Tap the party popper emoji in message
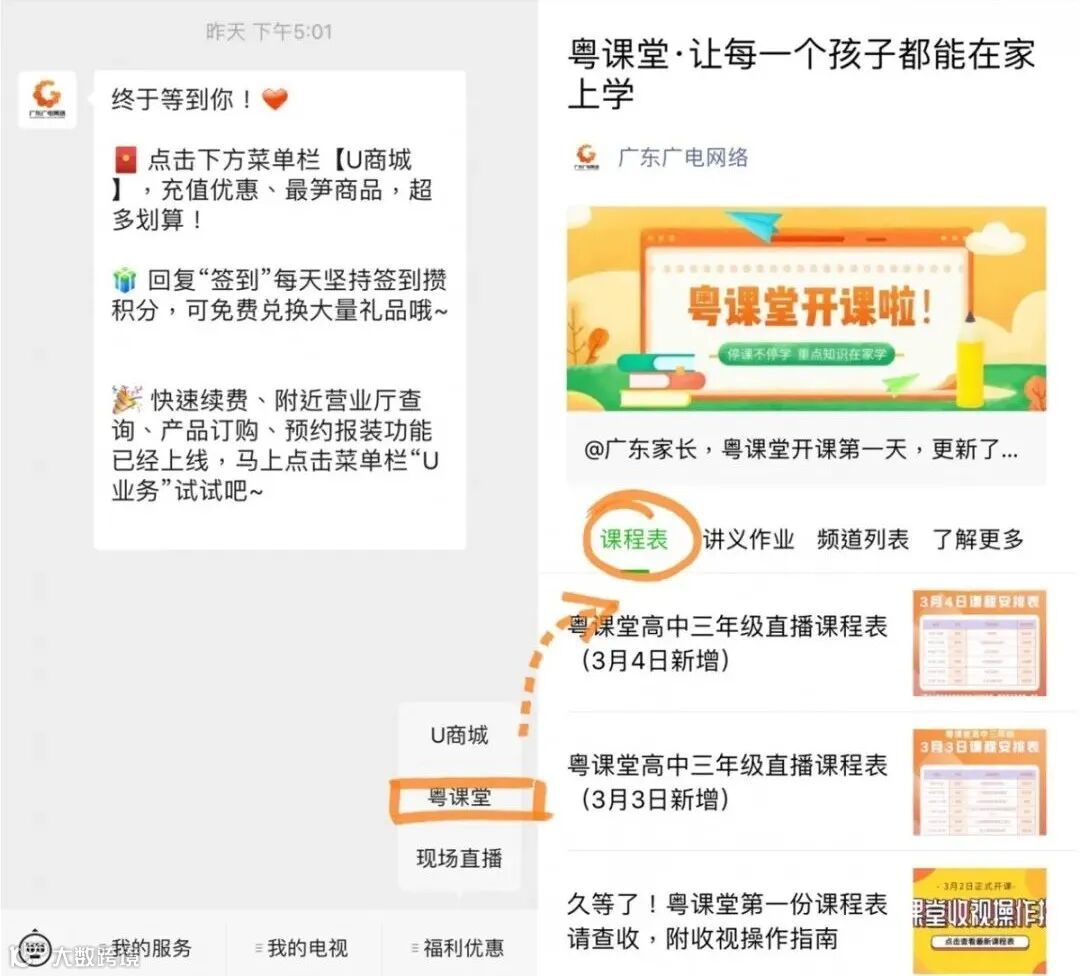The image size is (1080, 976). tap(126, 399)
